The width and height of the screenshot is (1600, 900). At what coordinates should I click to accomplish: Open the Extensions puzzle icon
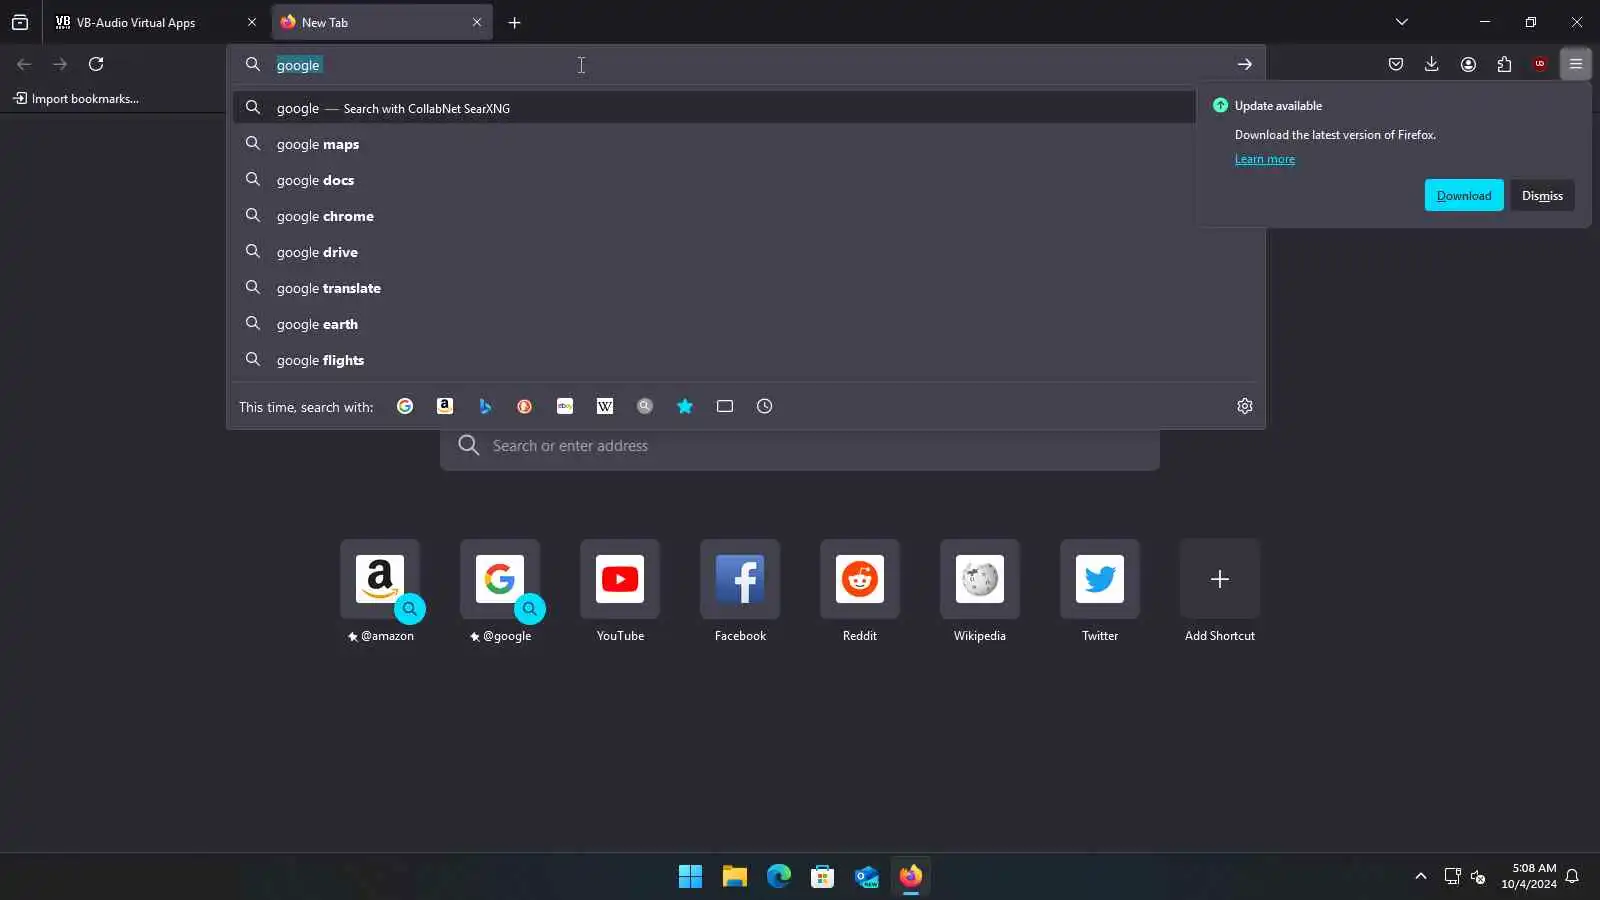(1504, 64)
